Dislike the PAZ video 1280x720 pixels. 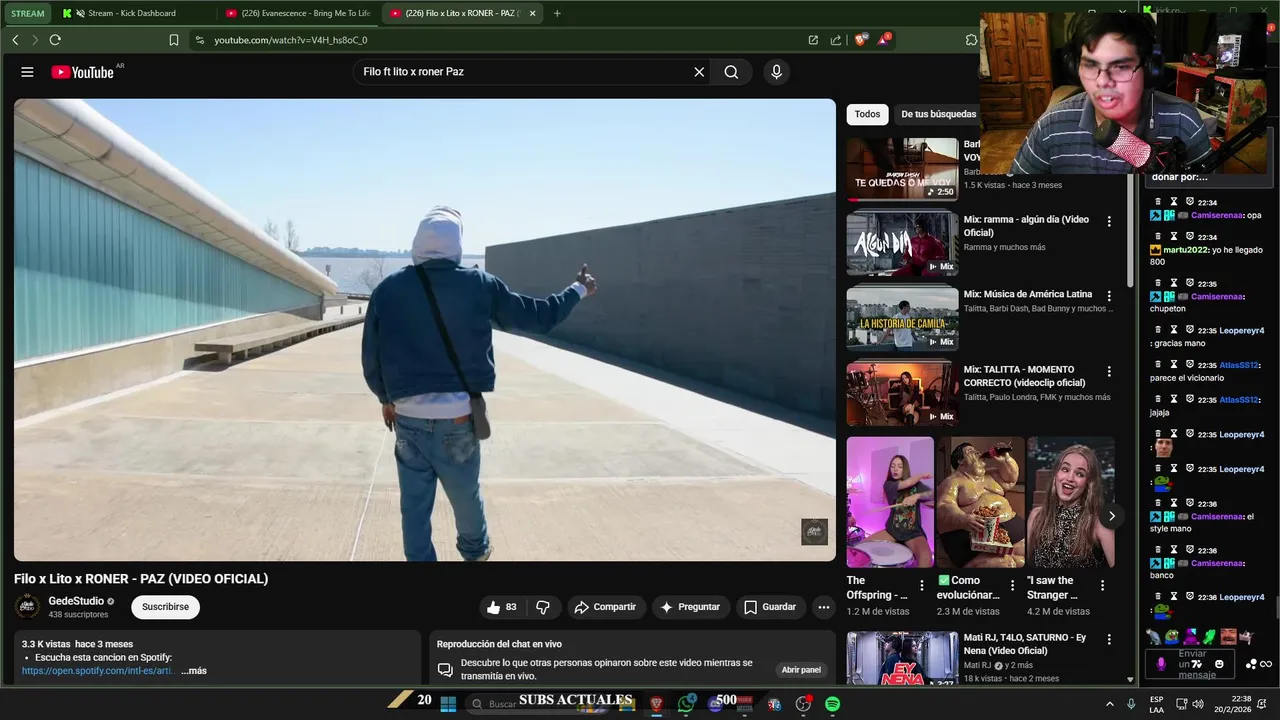543,607
